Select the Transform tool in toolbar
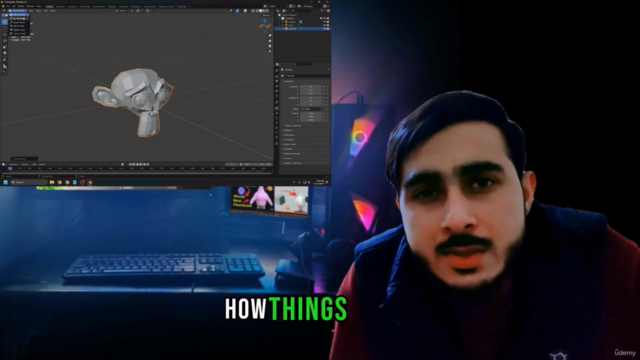Image resolution: width=640 pixels, height=360 pixels. pos(5,53)
